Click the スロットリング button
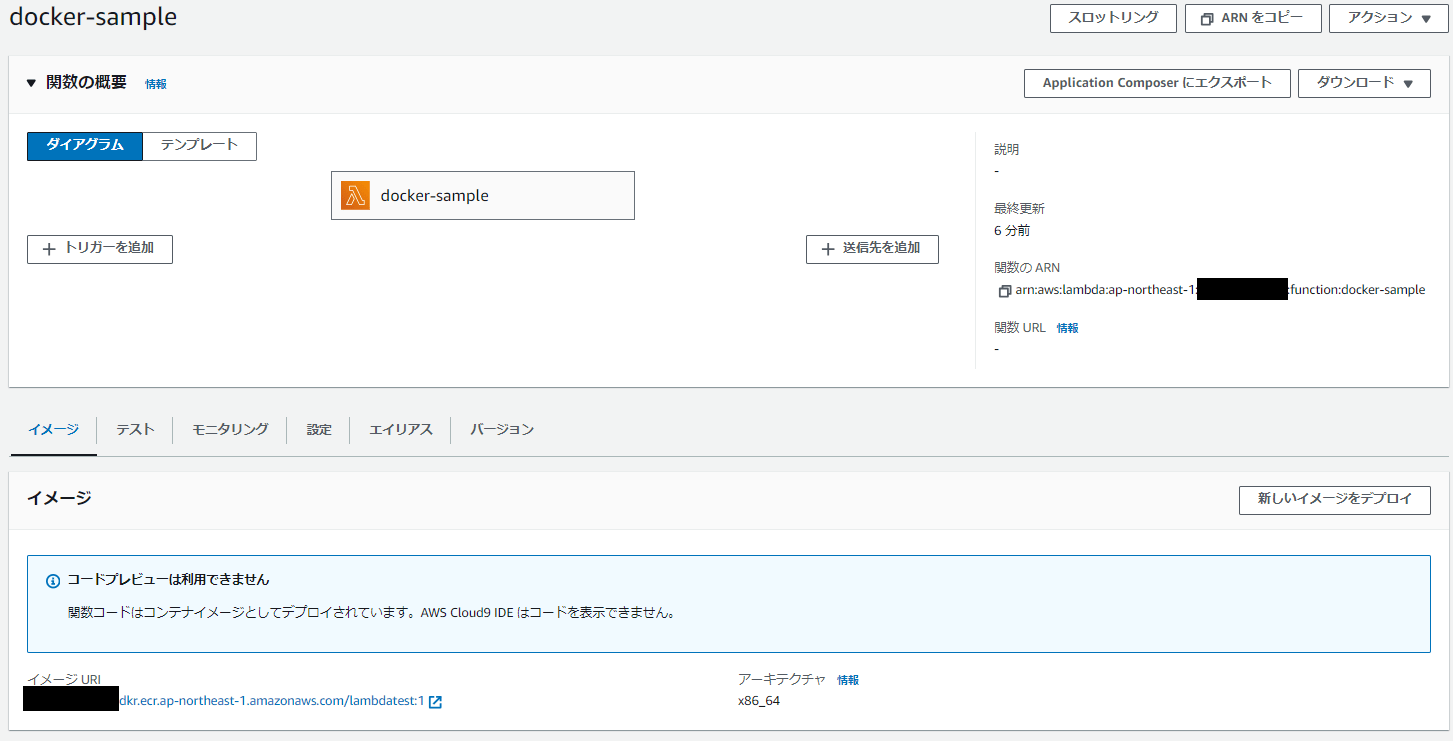 [1113, 18]
